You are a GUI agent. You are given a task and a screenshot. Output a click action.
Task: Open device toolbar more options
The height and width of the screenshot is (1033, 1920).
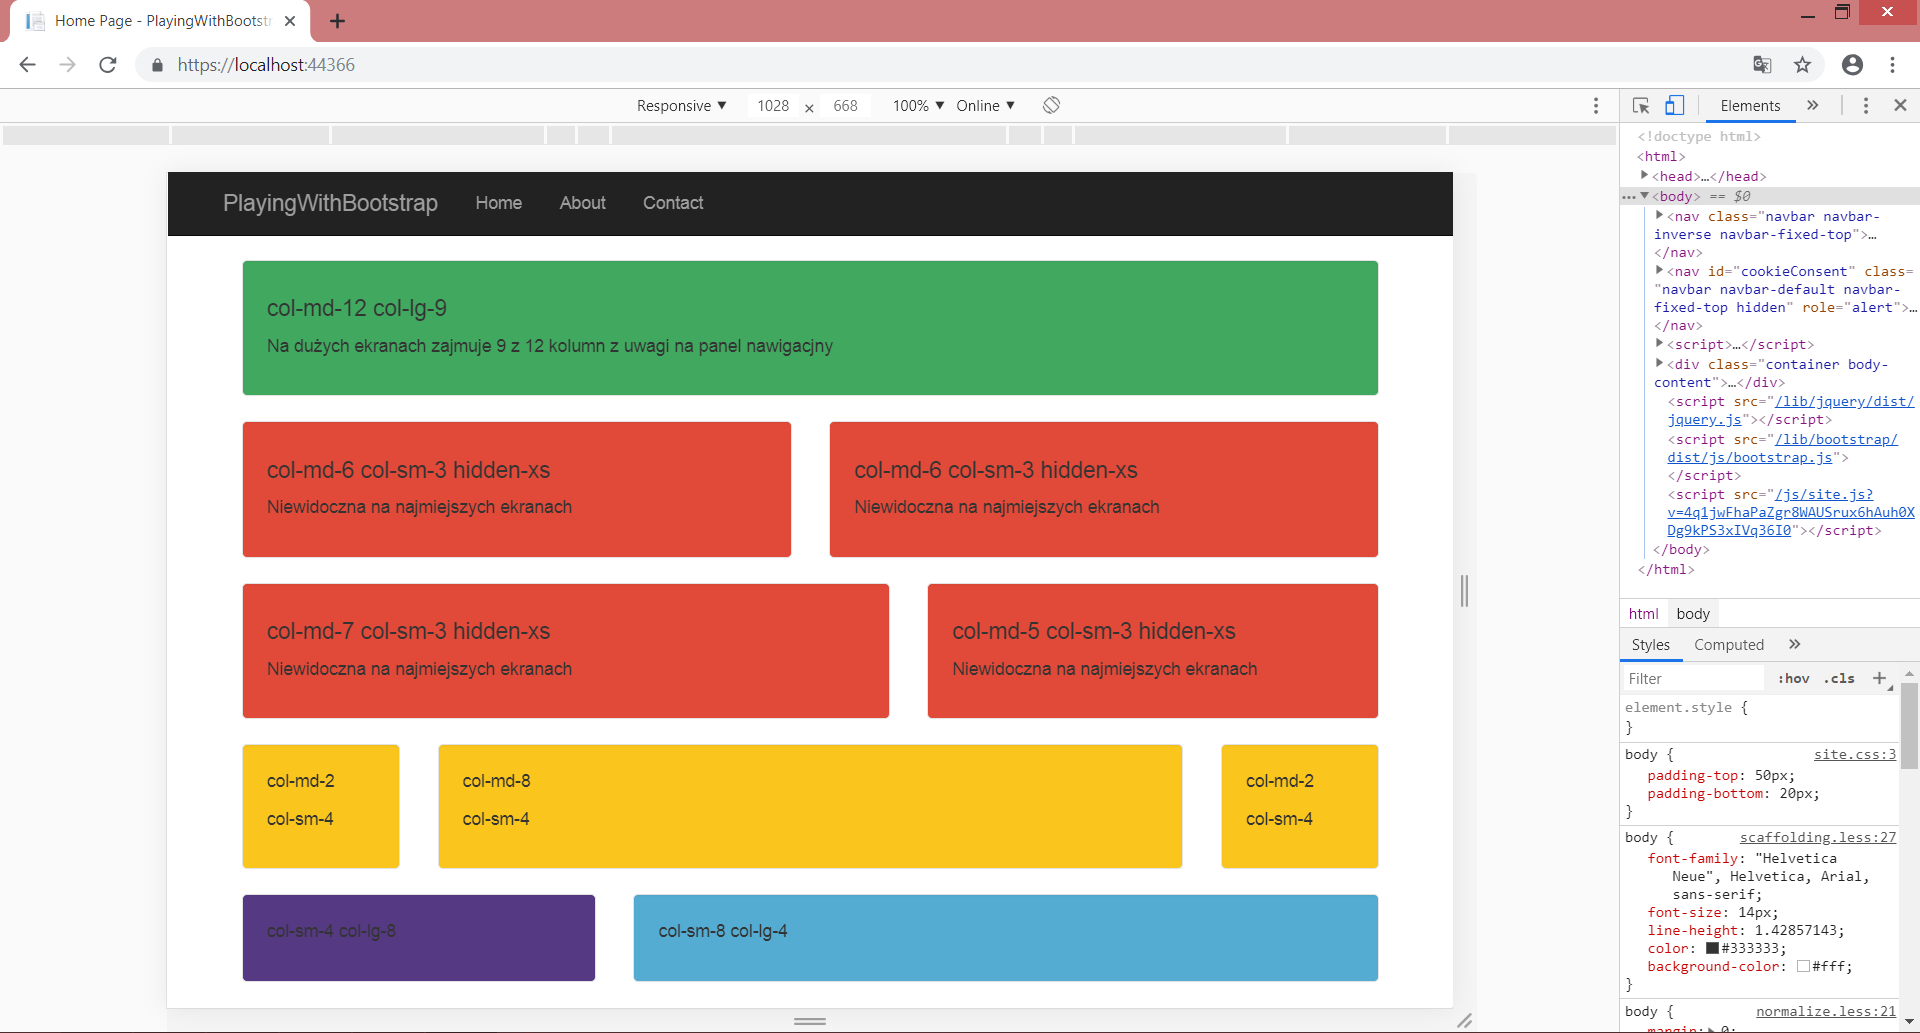pos(1596,106)
